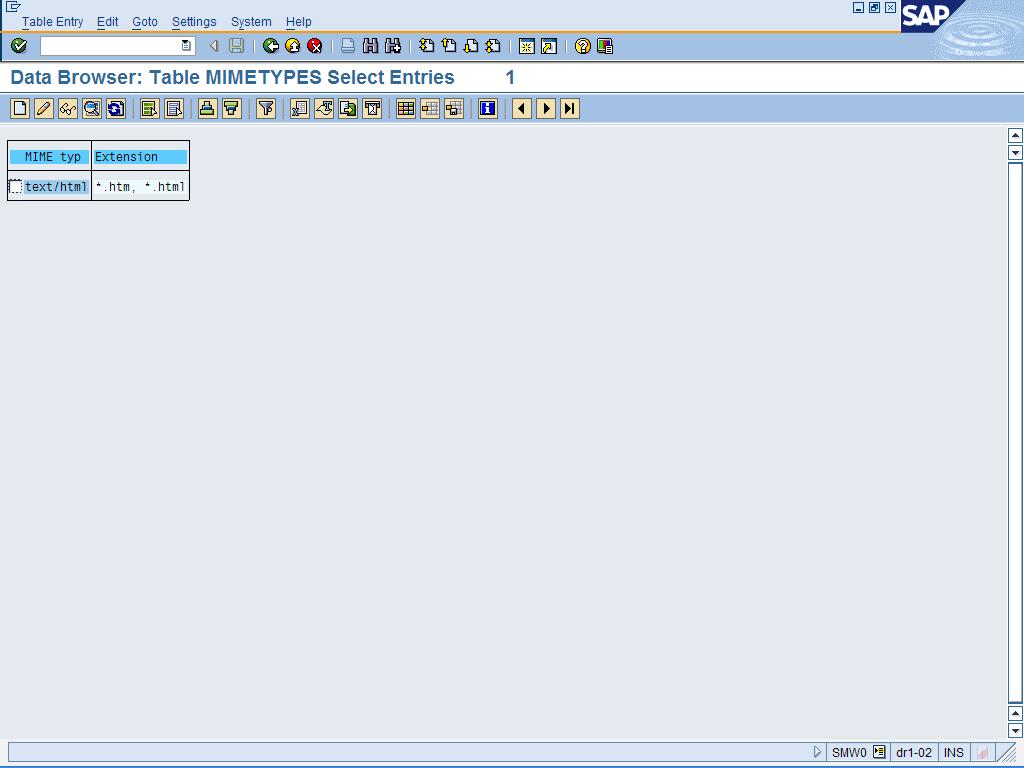Viewport: 1024px width, 768px height.
Task: Click the Refresh icon
Action: pos(116,108)
